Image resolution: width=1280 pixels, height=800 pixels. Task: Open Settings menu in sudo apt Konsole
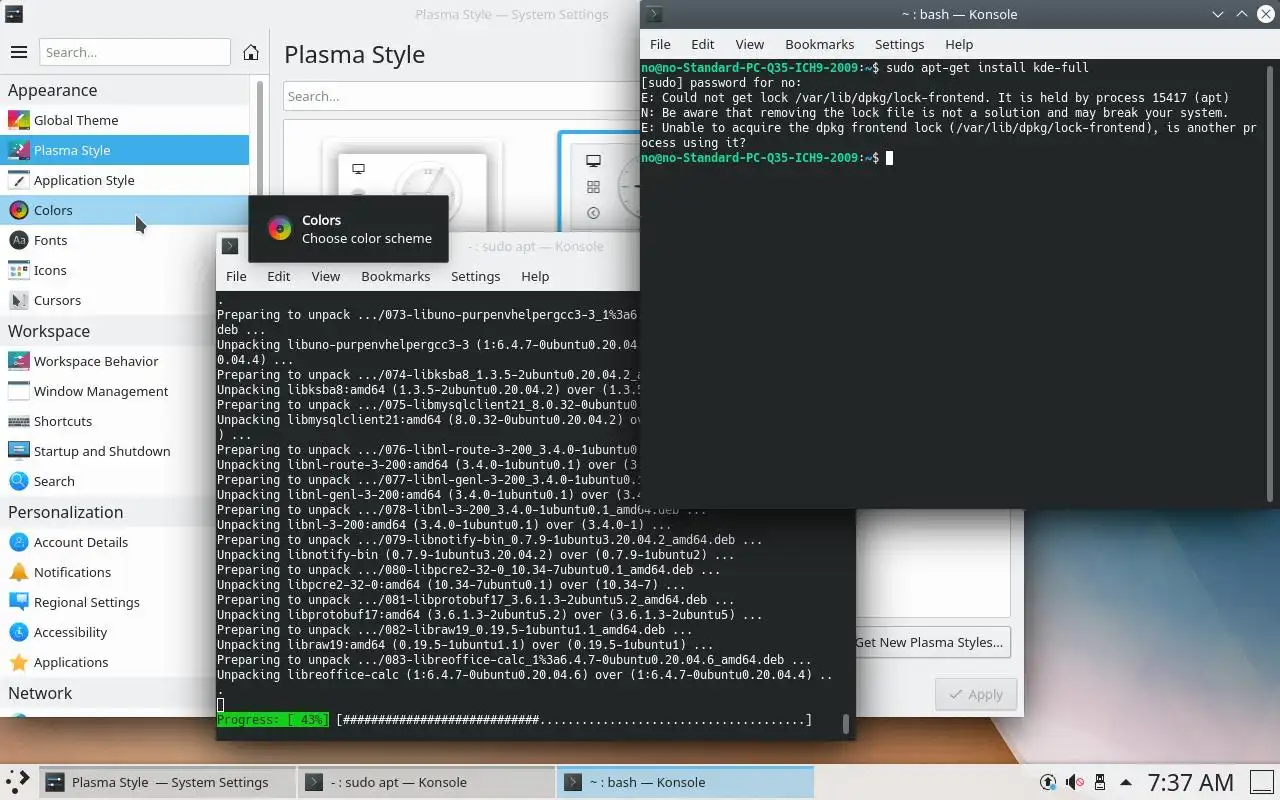tap(475, 276)
